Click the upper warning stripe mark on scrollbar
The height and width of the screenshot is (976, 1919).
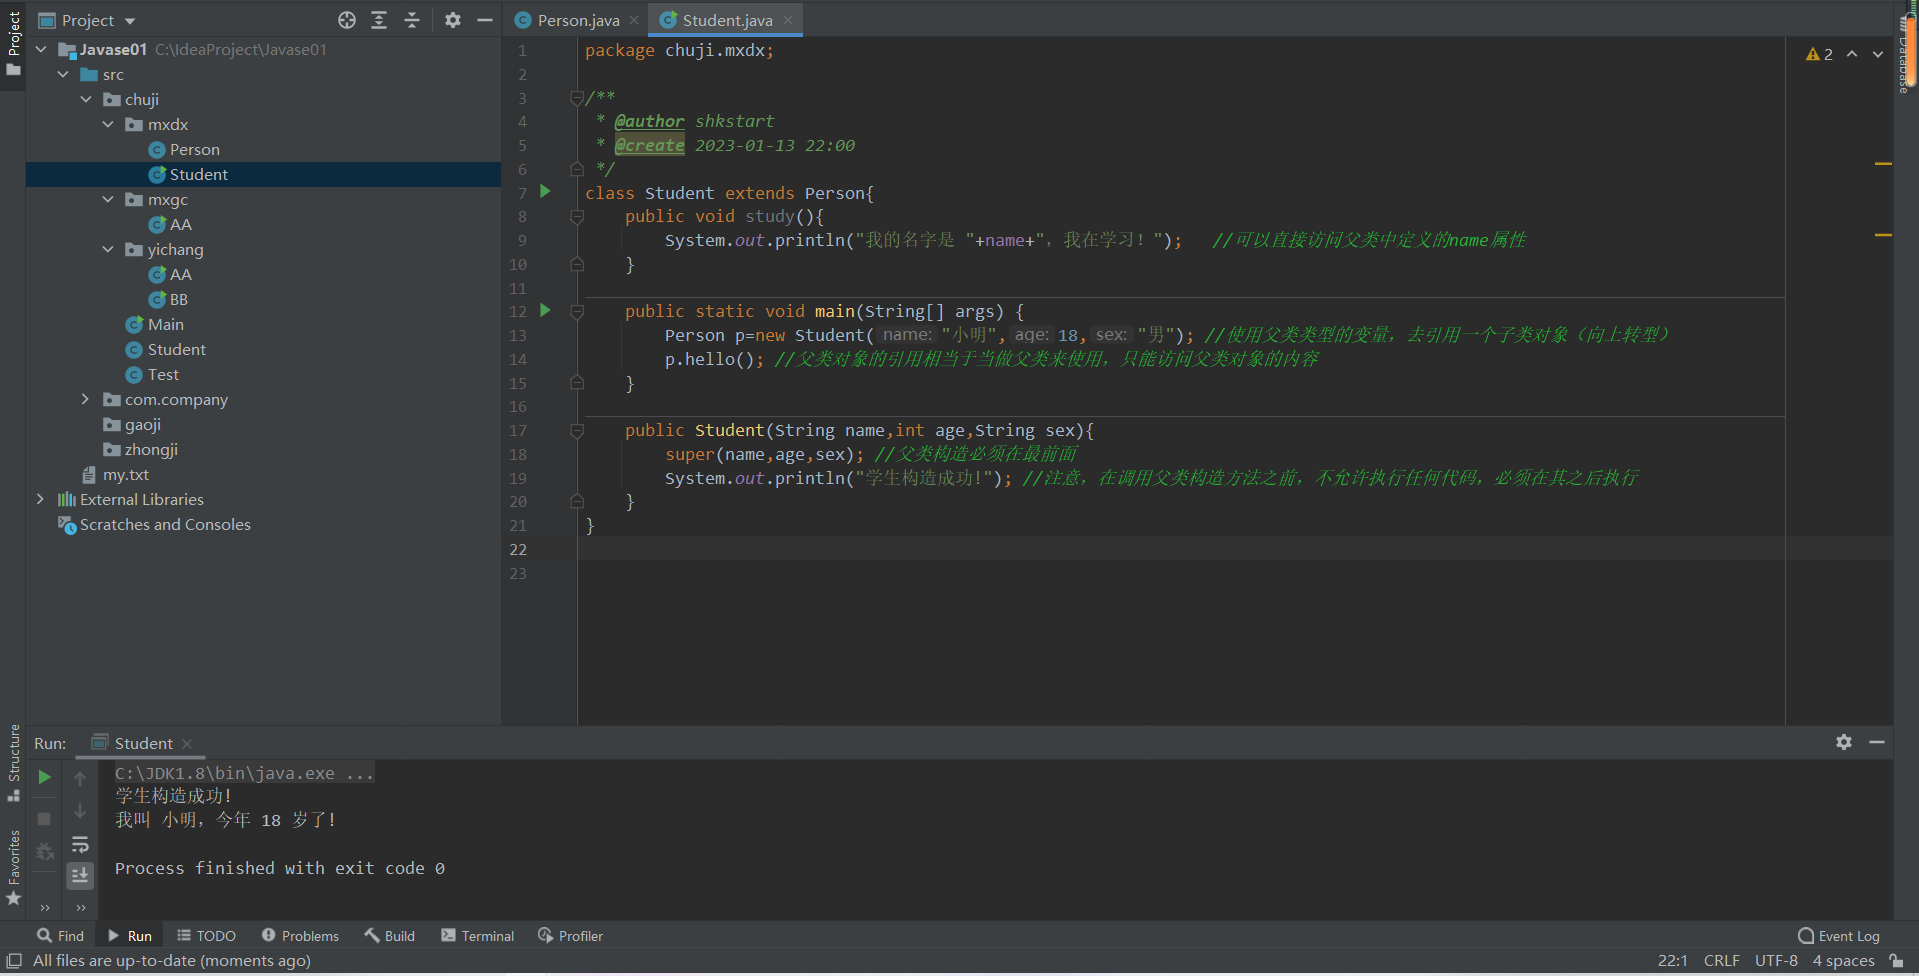(1883, 163)
